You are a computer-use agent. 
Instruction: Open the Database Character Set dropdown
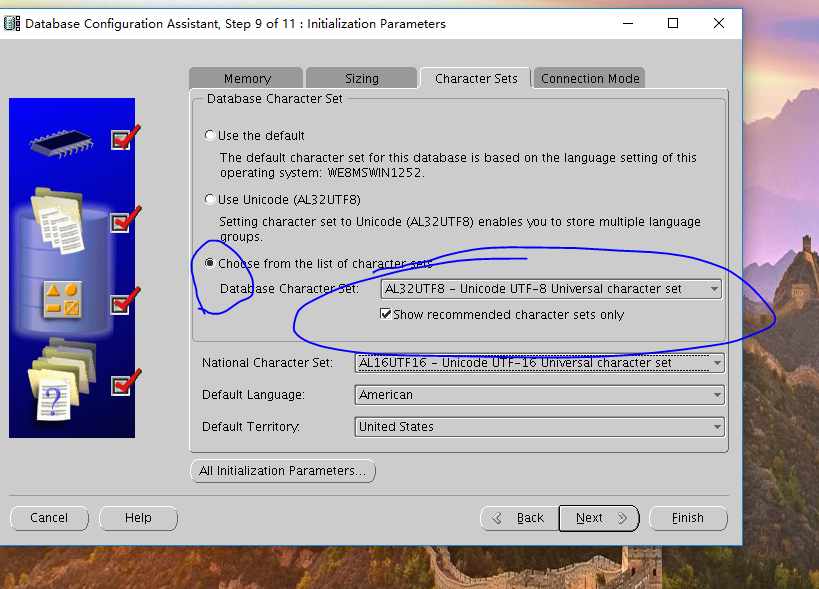551,289
